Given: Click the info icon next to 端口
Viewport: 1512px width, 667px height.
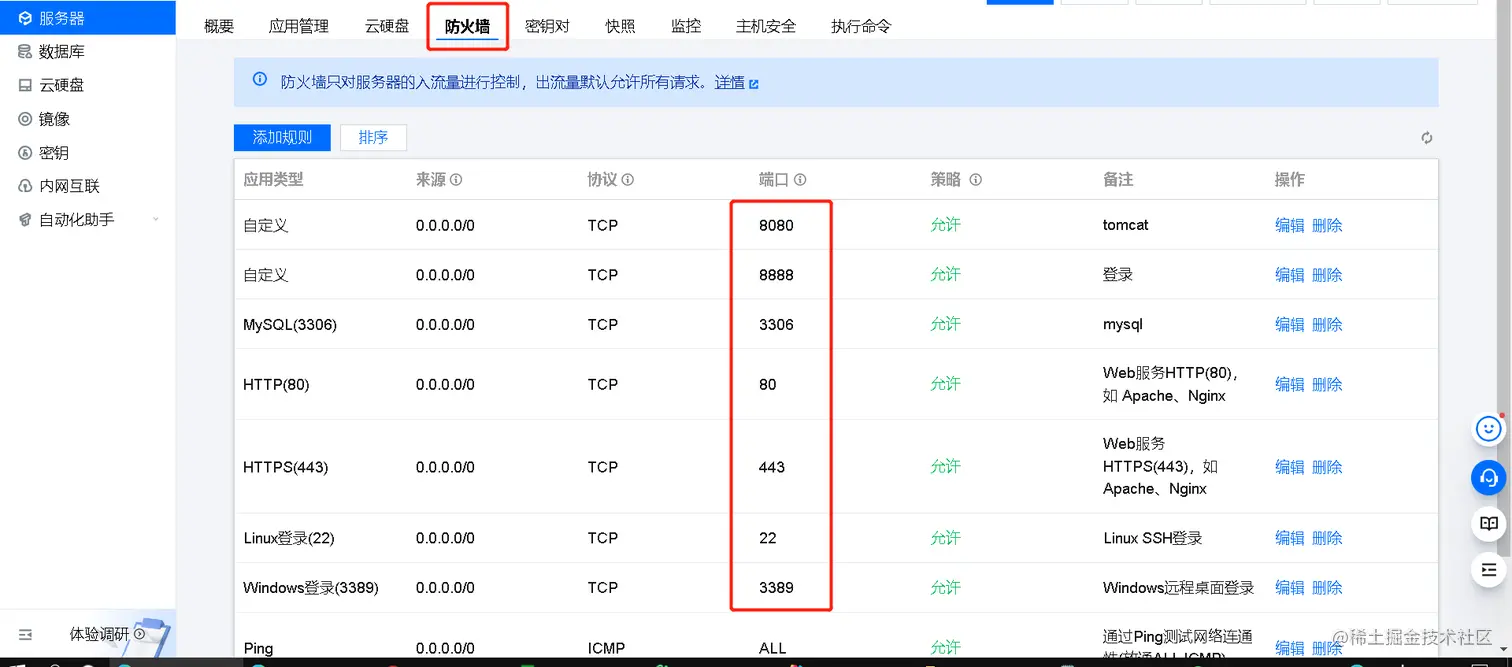Looking at the screenshot, I should tap(800, 180).
